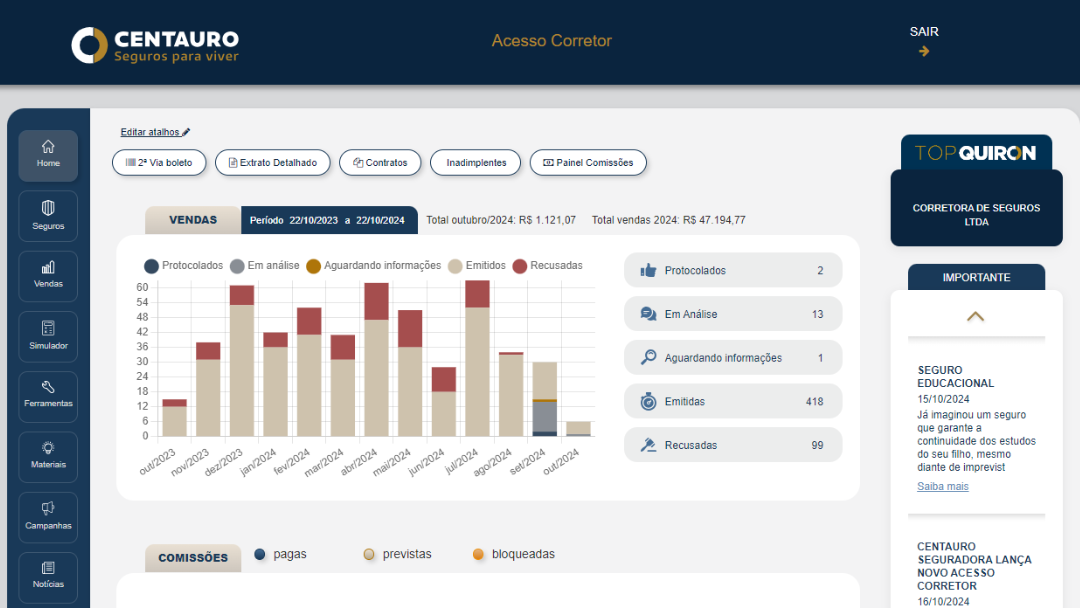
Task: Select the Comissões tab
Action: point(193,558)
